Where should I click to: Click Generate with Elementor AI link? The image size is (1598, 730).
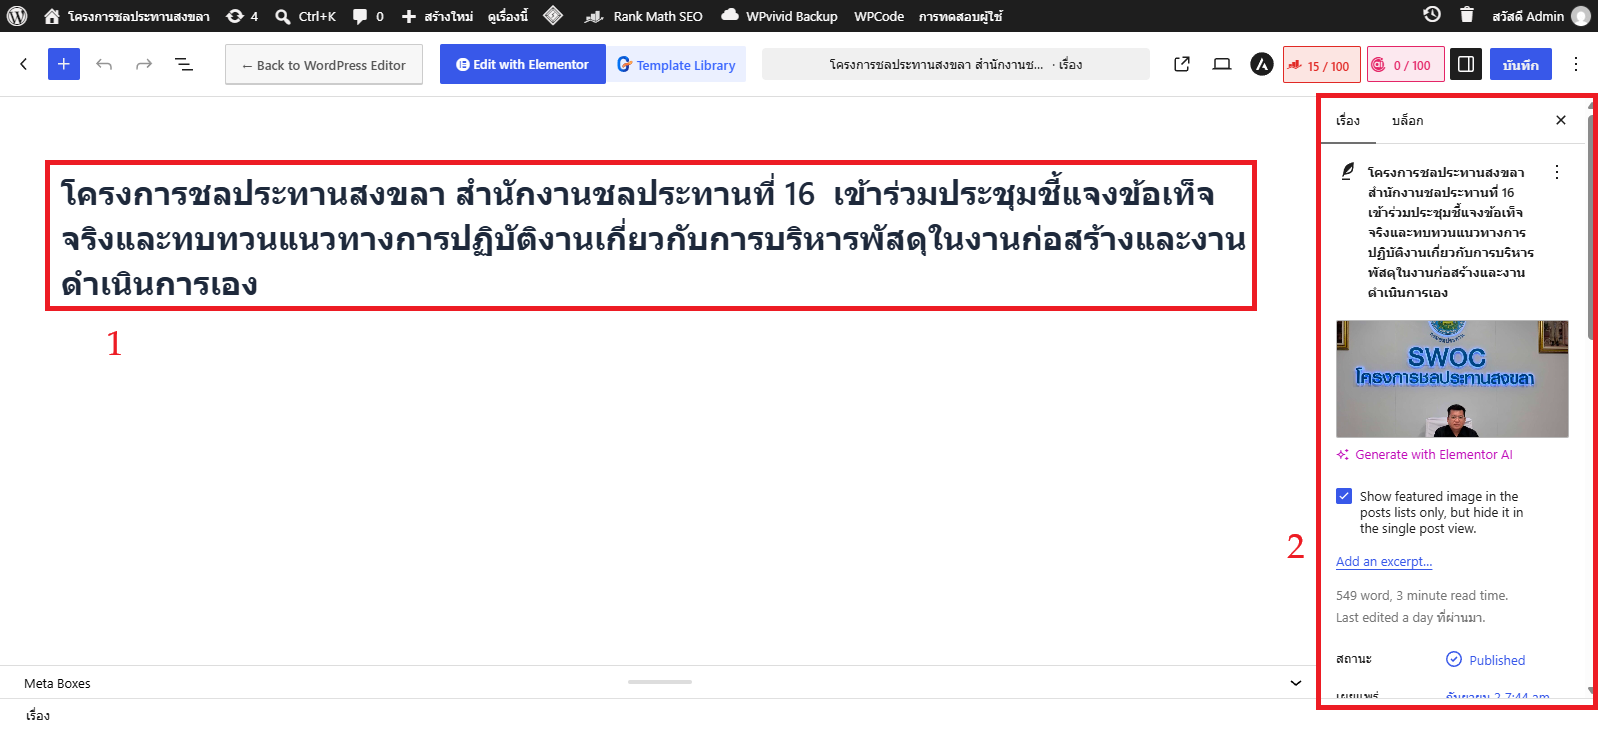click(x=1425, y=454)
